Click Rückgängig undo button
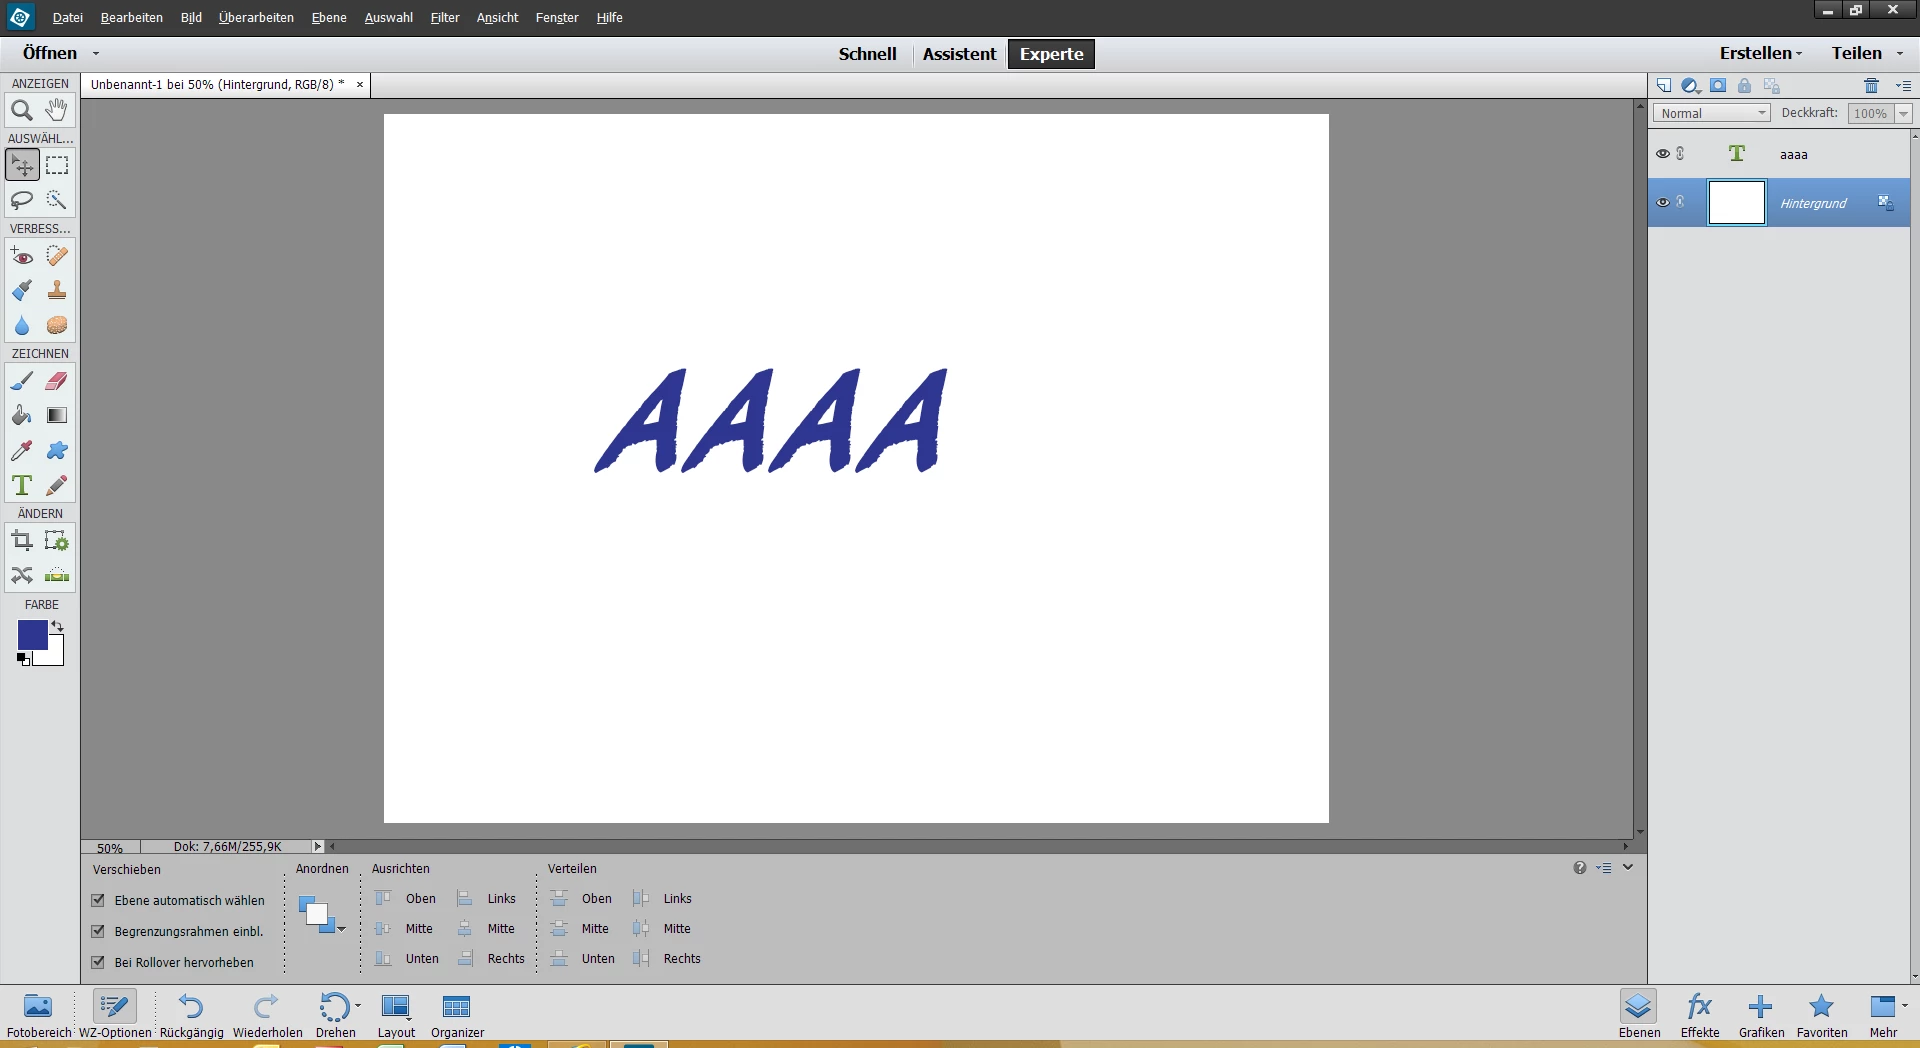This screenshot has height=1048, width=1920. [x=191, y=1015]
